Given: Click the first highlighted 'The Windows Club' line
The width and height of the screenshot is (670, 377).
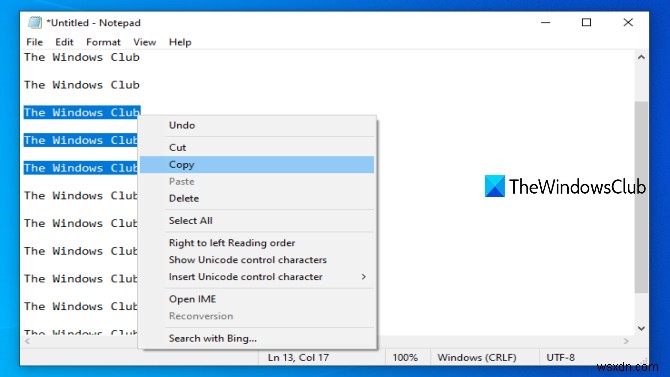Looking at the screenshot, I should pos(82,112).
